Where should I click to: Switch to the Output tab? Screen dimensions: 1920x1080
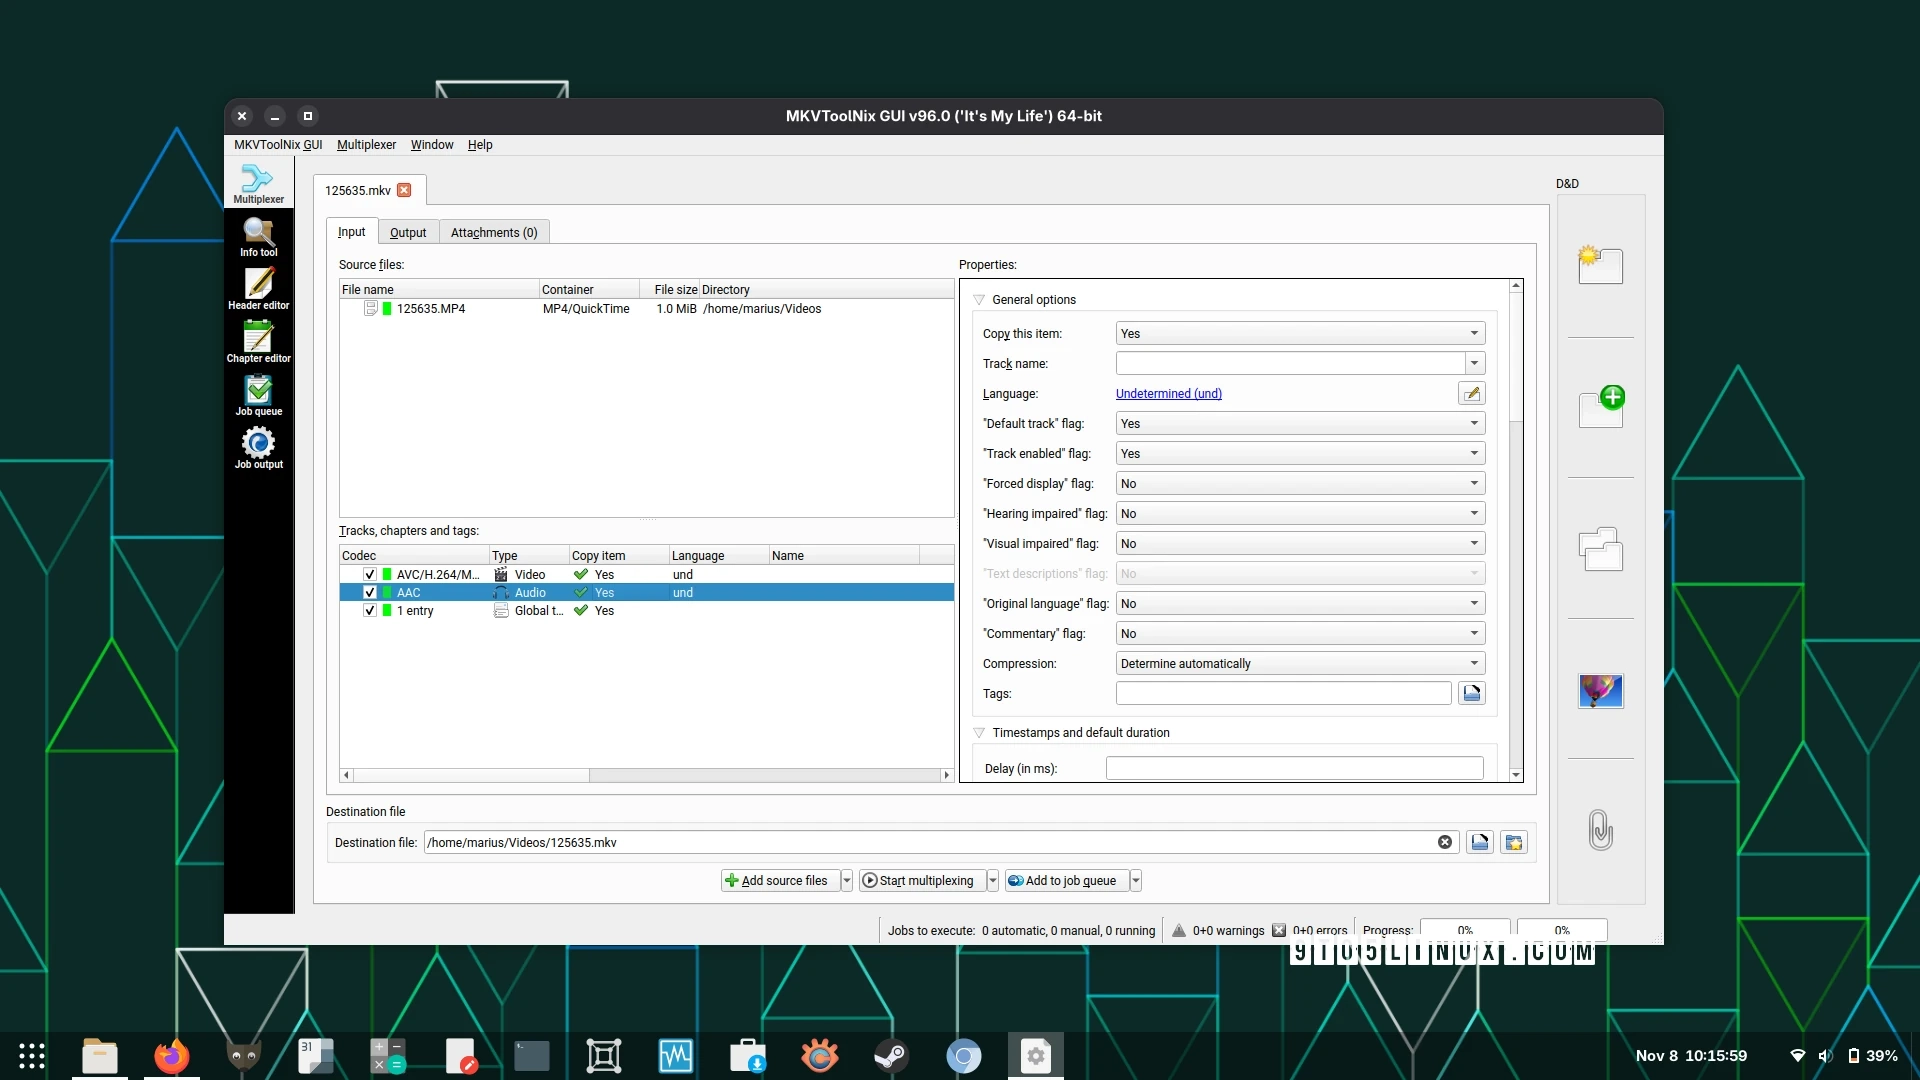click(x=408, y=231)
